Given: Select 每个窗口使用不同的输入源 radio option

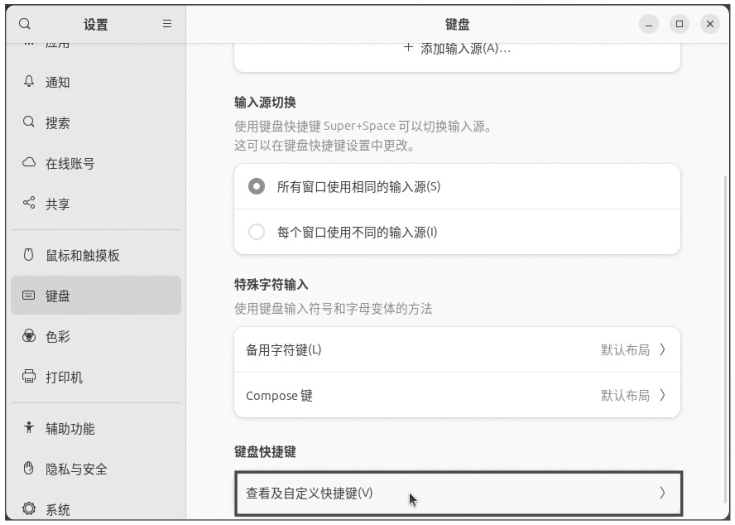Looking at the screenshot, I should 257,233.
